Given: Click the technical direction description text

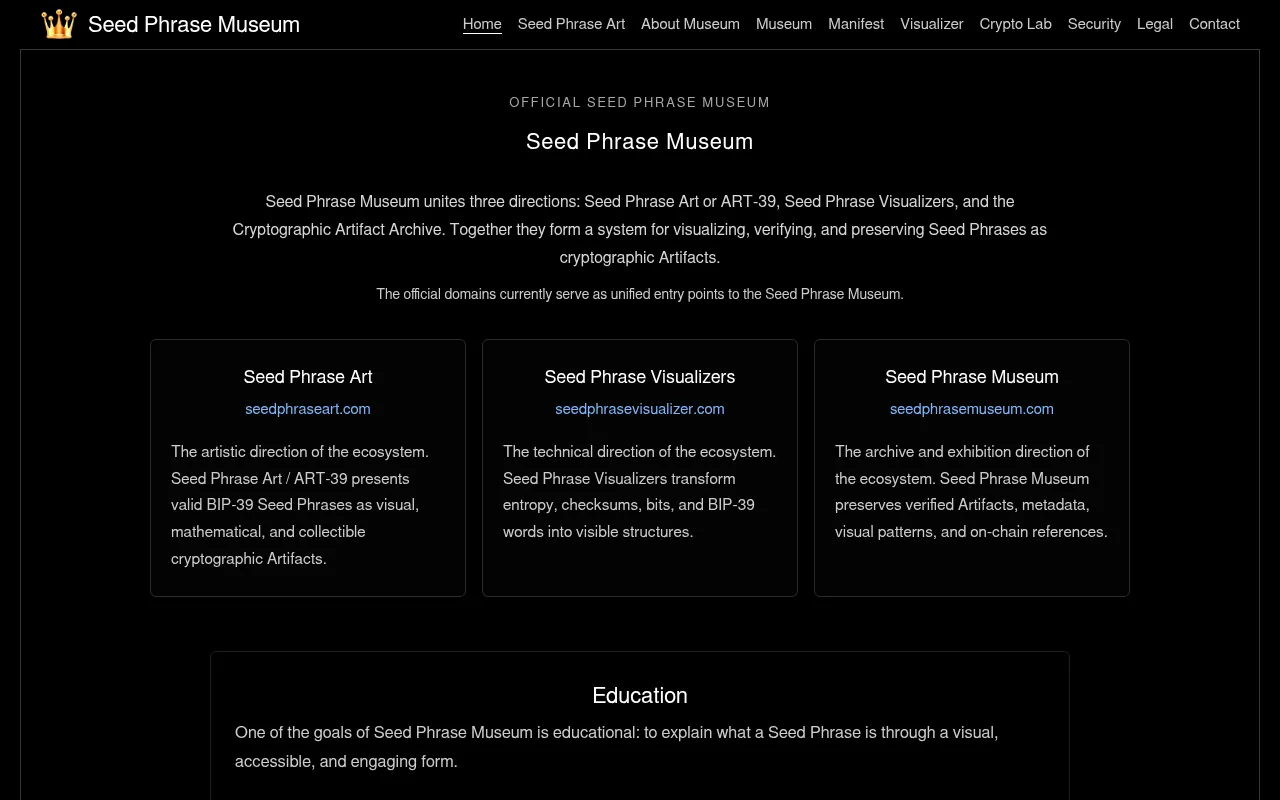Looking at the screenshot, I should pos(640,492).
